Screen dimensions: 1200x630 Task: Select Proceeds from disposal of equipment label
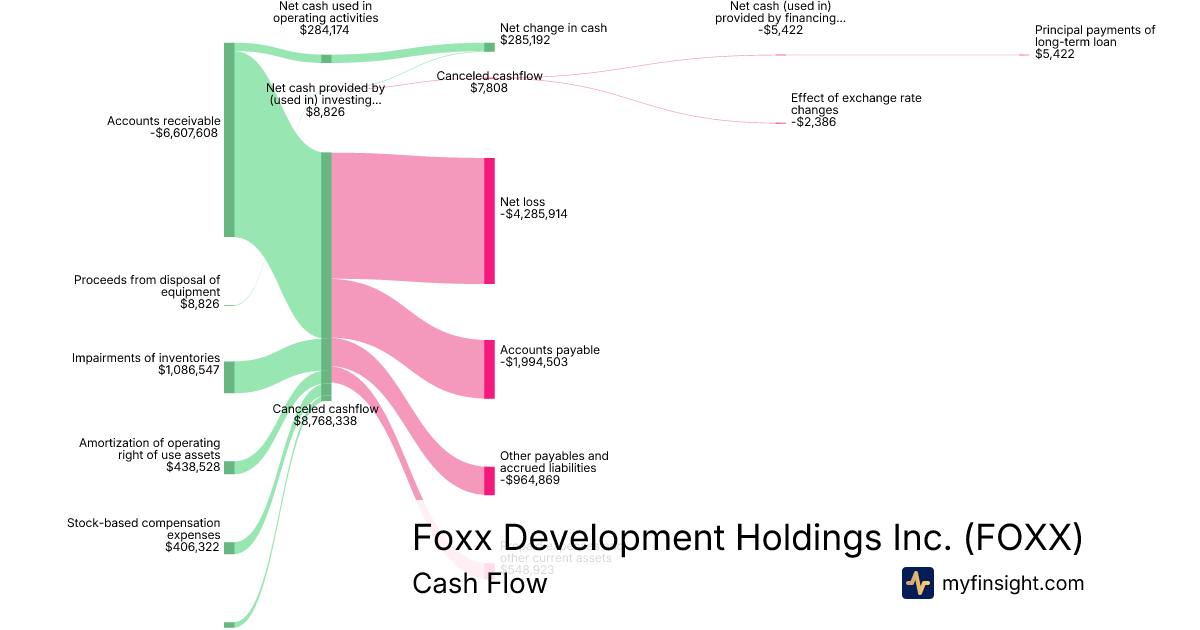tap(147, 292)
